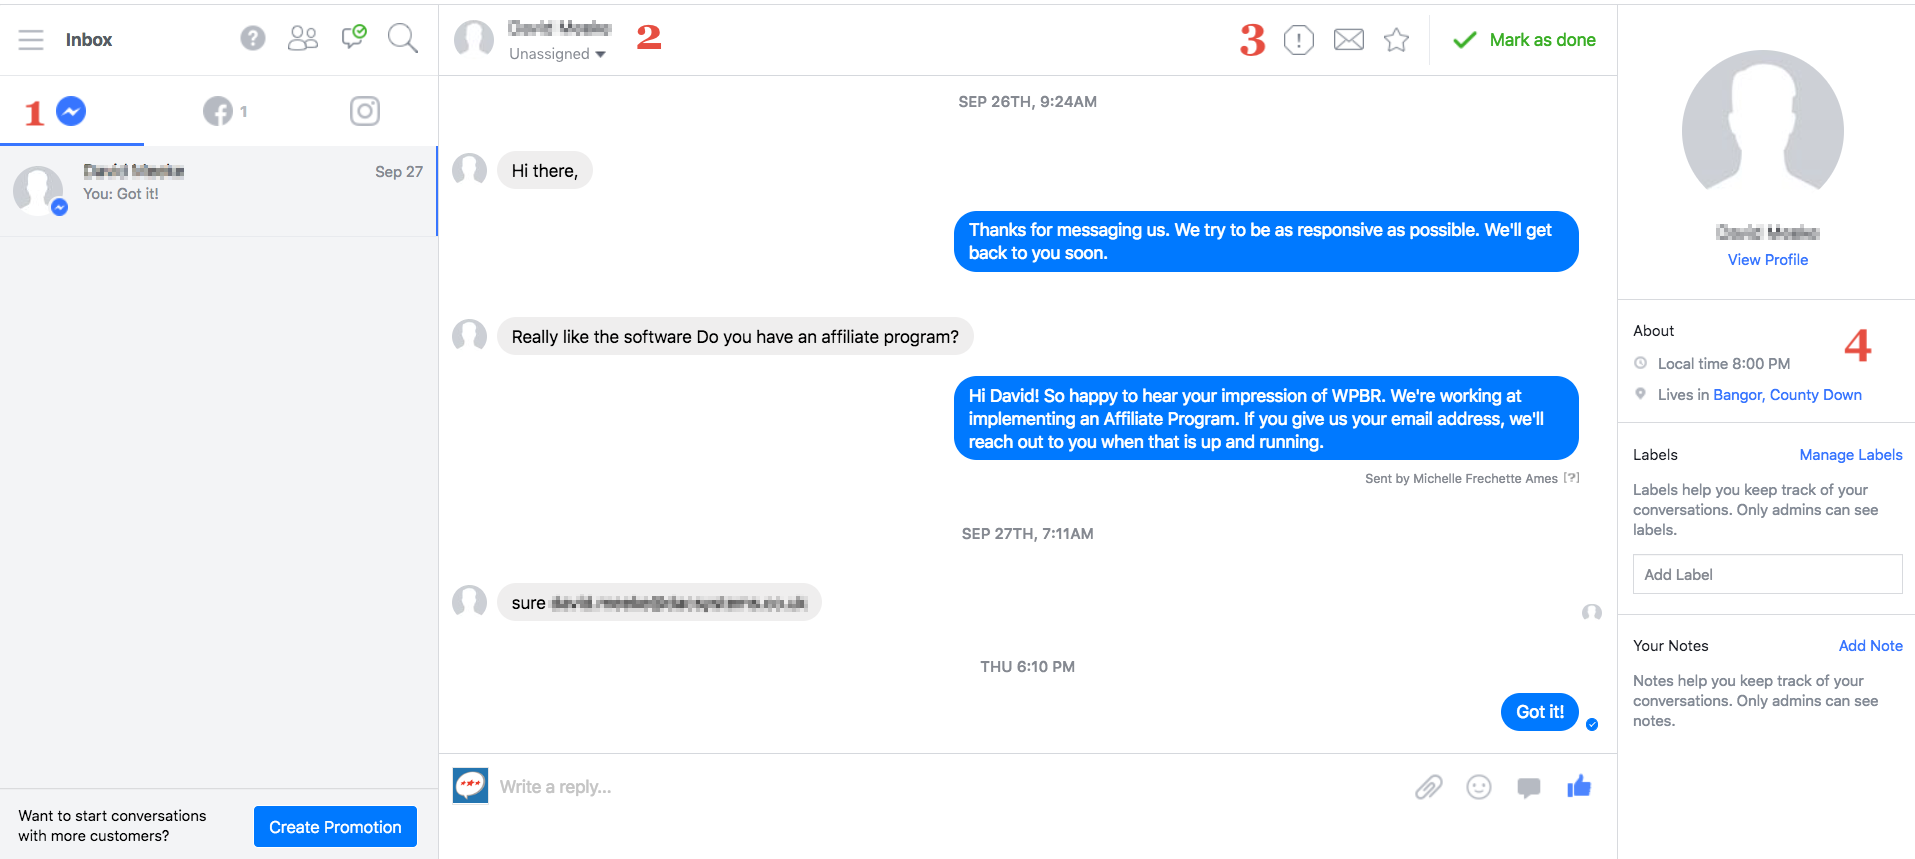Attach a file with the paperclip icon
This screenshot has width=1915, height=859.
click(x=1429, y=787)
